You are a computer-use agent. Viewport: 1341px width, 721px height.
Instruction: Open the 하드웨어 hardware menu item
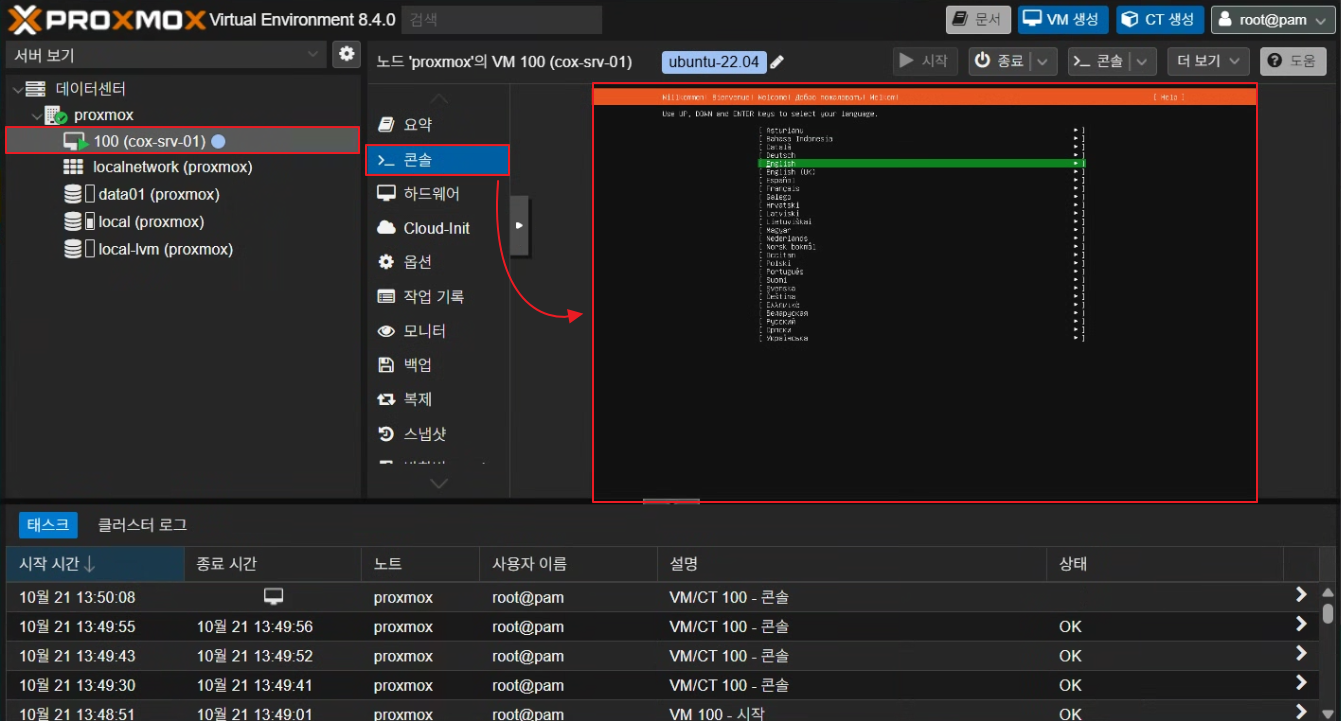coord(439,193)
